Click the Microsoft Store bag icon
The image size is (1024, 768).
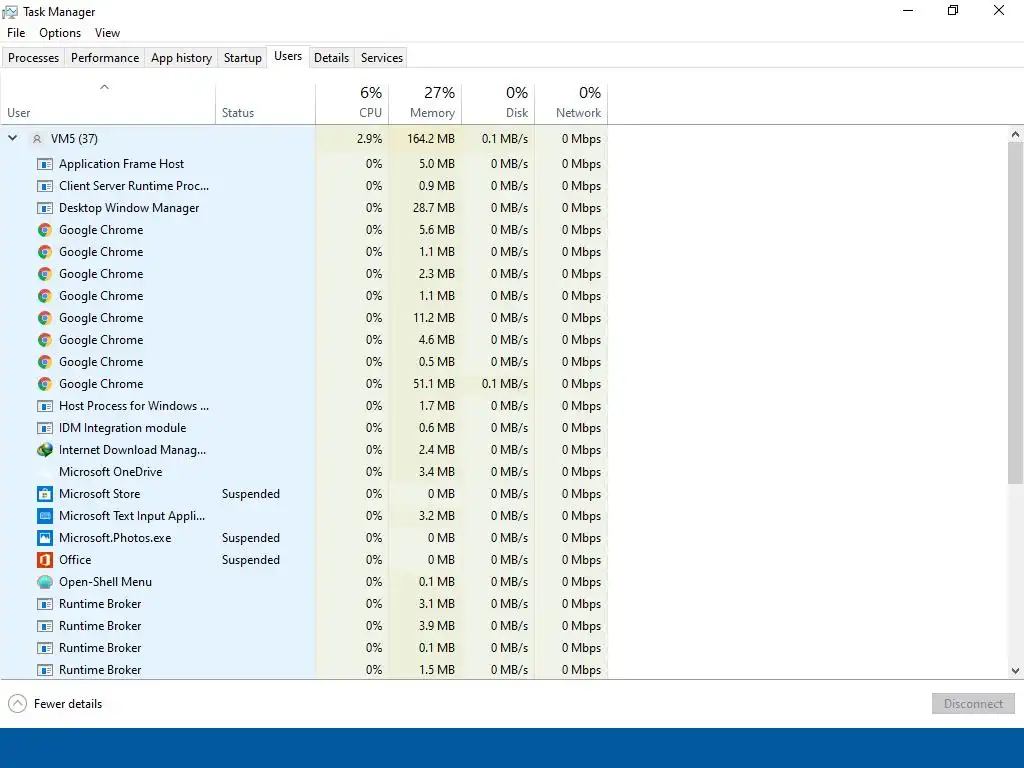point(44,494)
